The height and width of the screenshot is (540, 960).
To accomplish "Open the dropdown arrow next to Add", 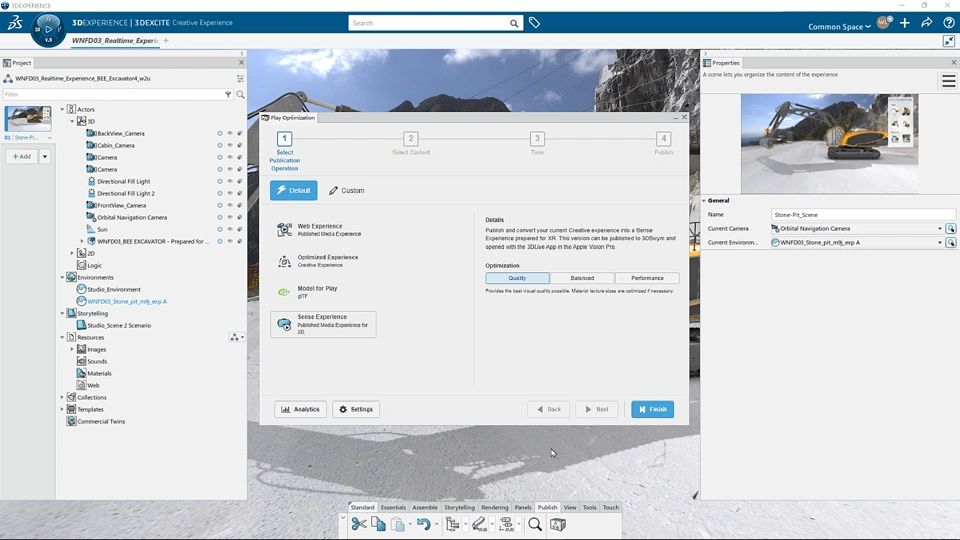I will coord(45,157).
